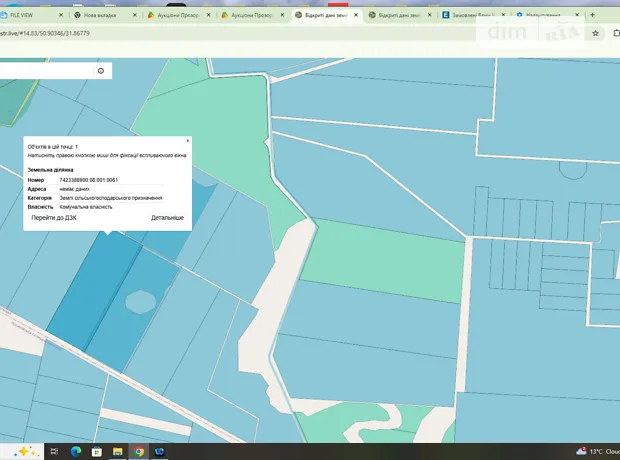
Task: Click the small green circle marker on map
Action: 139,299
